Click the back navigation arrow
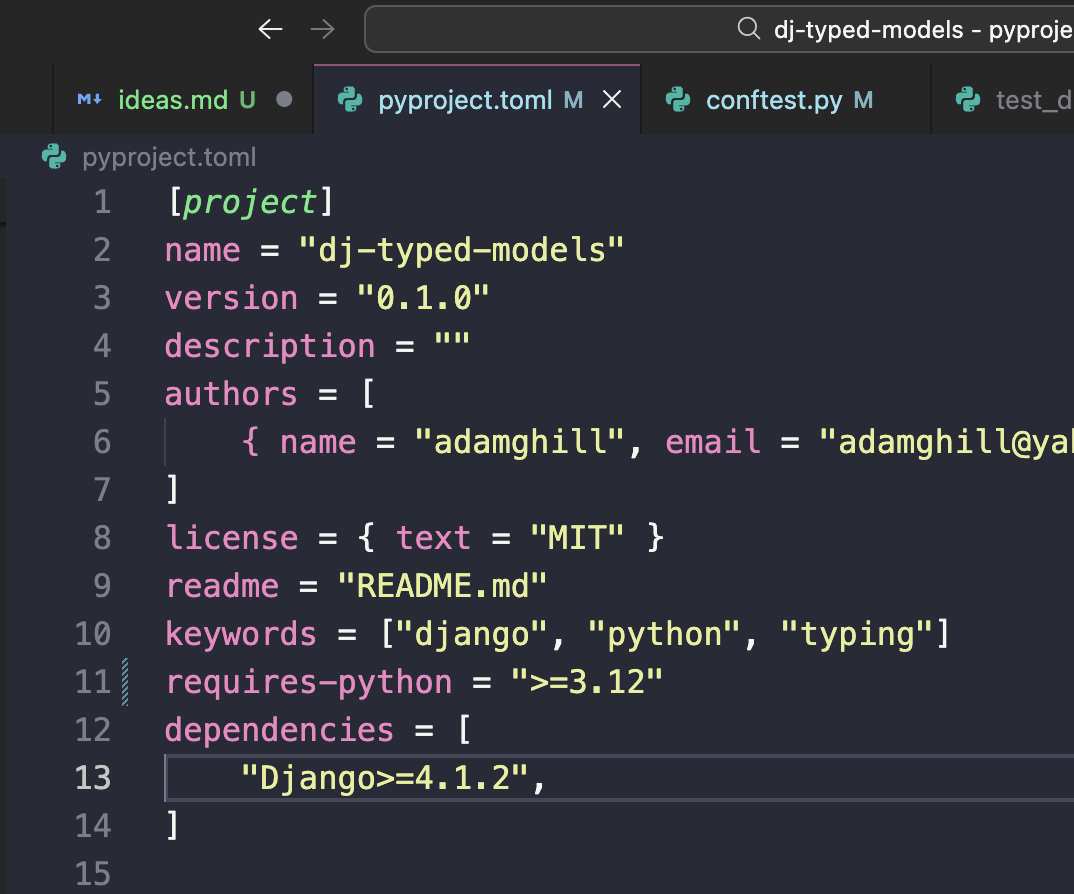This screenshot has width=1074, height=894. click(x=271, y=29)
